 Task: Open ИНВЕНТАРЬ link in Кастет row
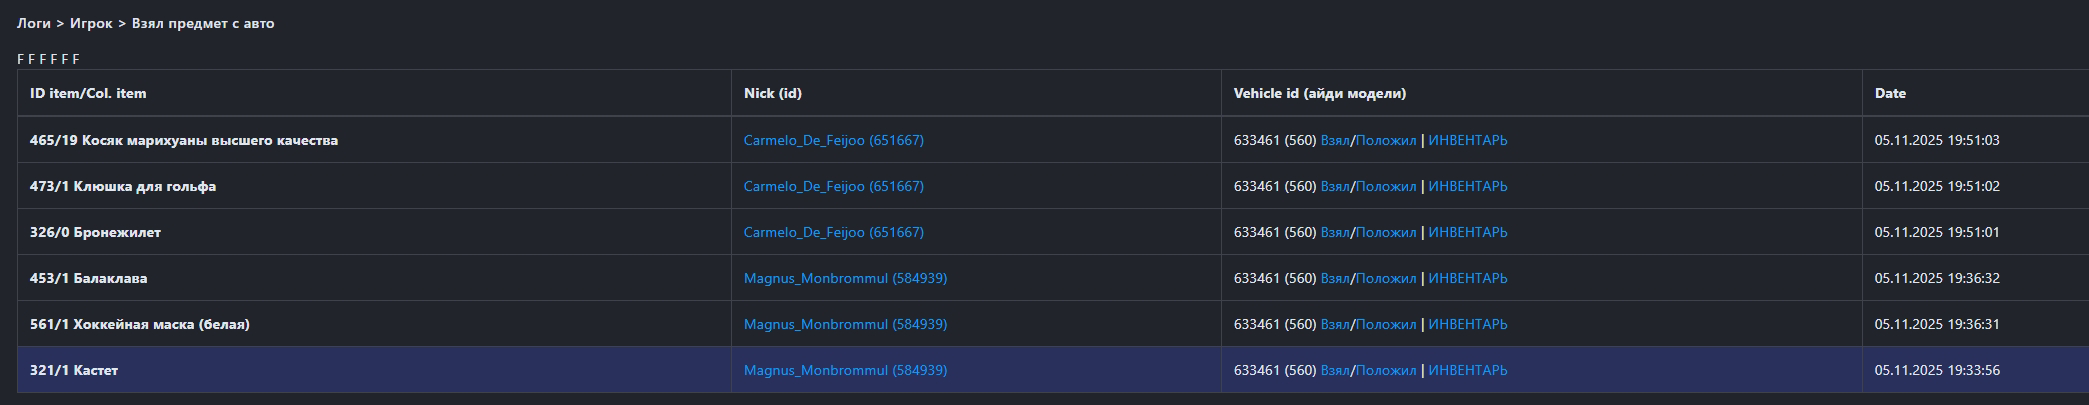1467,370
